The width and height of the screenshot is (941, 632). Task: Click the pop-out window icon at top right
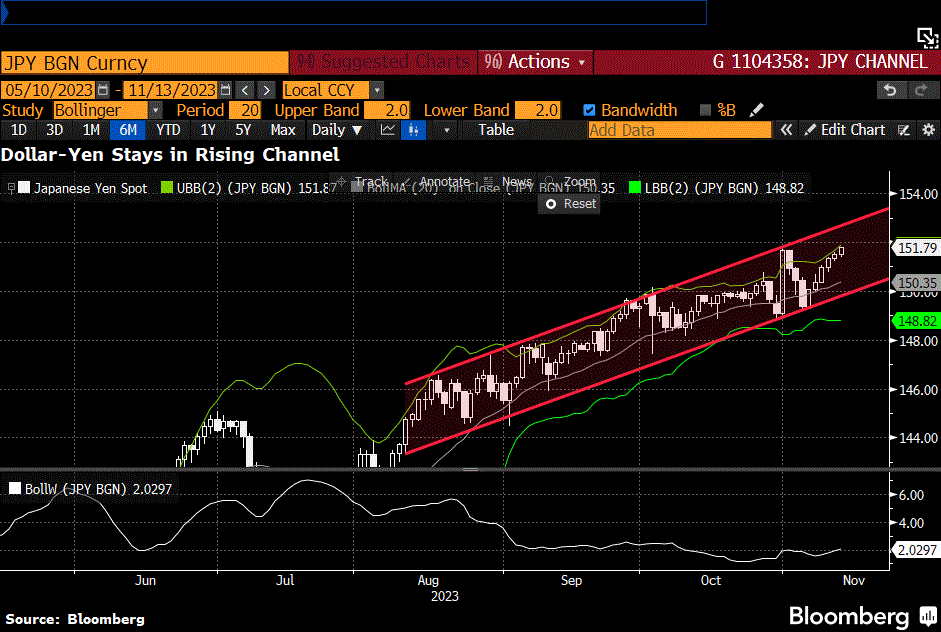pyautogui.click(x=927, y=38)
